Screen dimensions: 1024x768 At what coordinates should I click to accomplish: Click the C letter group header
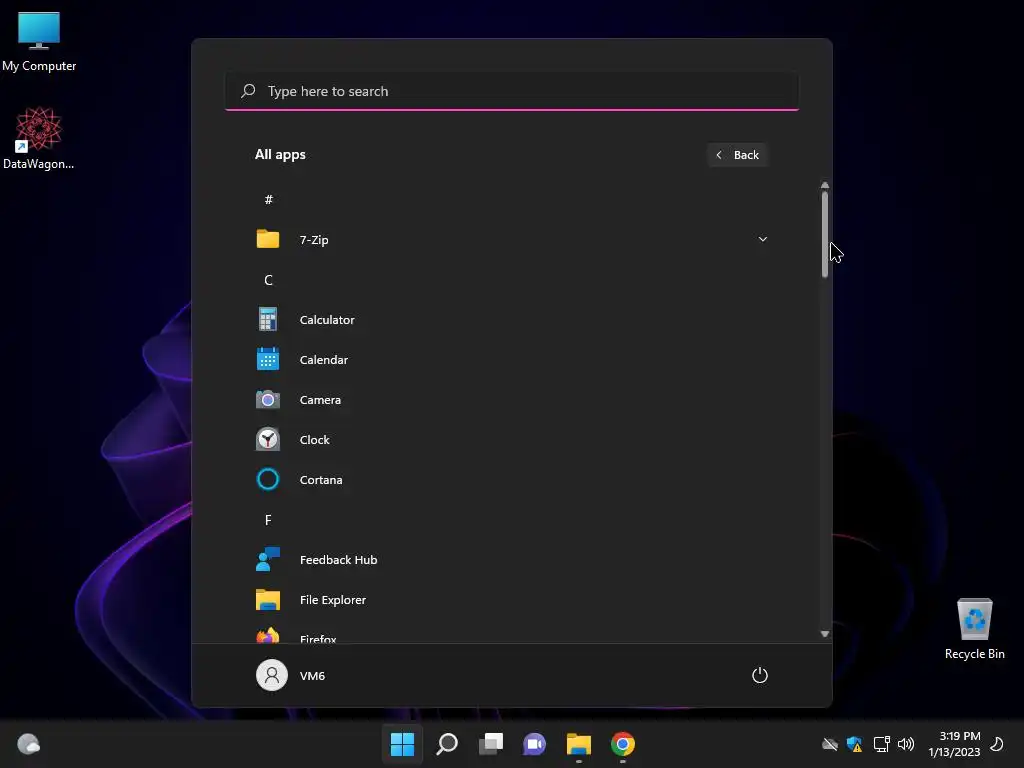(268, 280)
